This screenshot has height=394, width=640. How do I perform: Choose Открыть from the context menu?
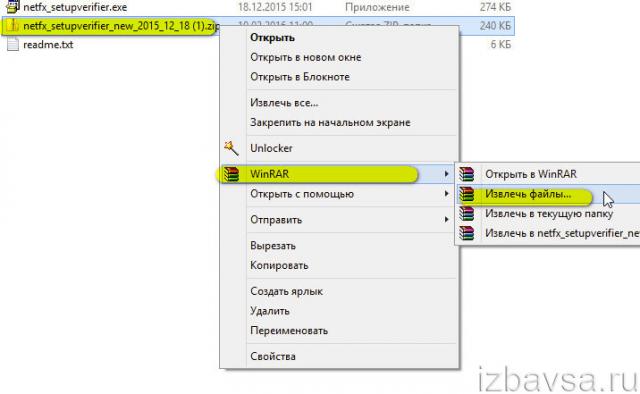[x=272, y=38]
